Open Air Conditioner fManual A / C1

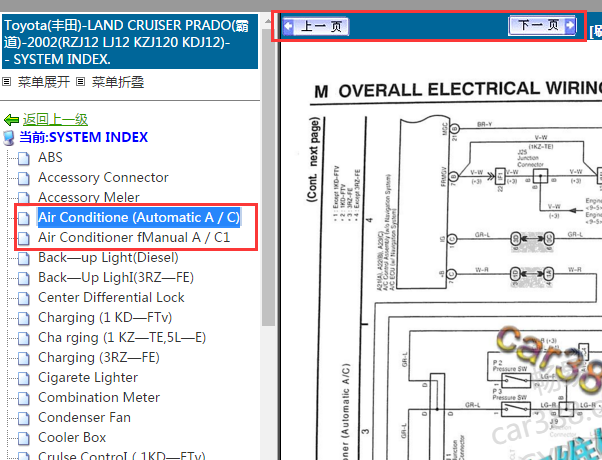134,237
